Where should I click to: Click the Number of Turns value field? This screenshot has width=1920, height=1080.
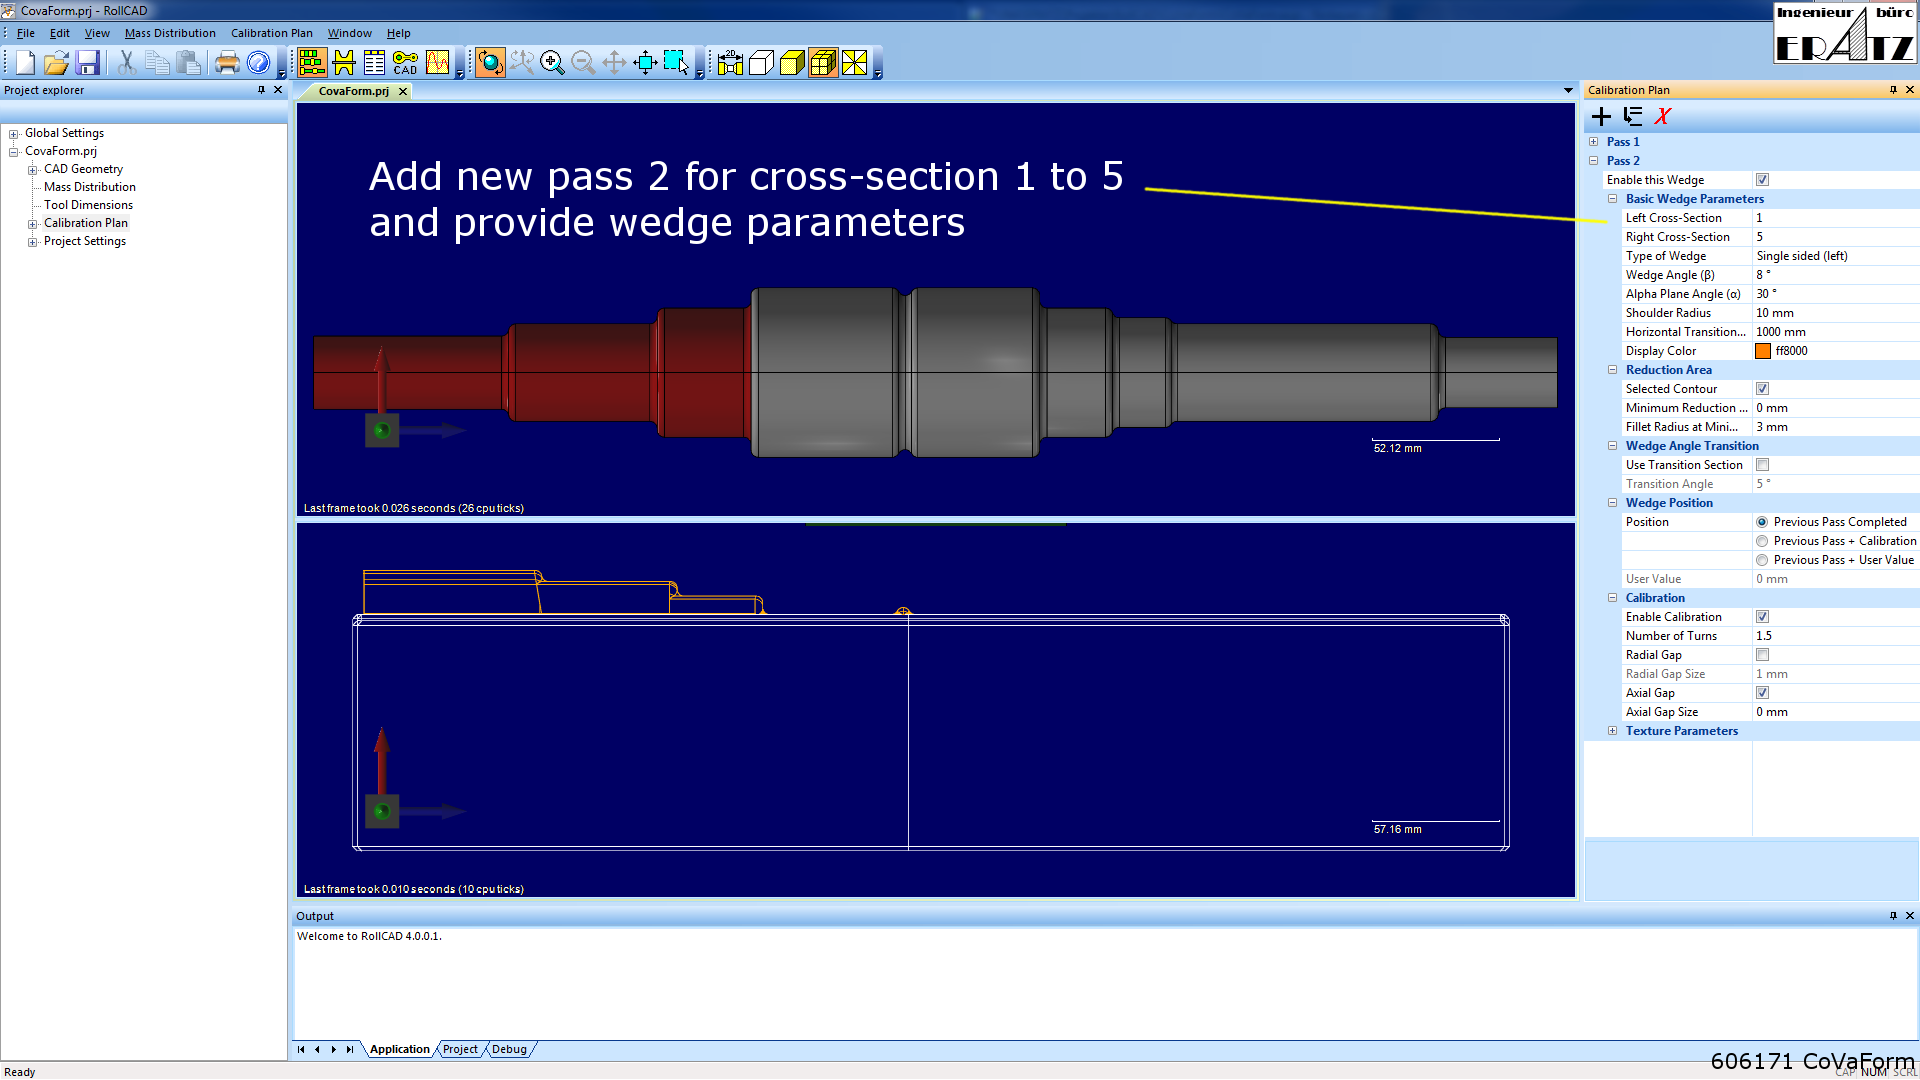point(1835,636)
